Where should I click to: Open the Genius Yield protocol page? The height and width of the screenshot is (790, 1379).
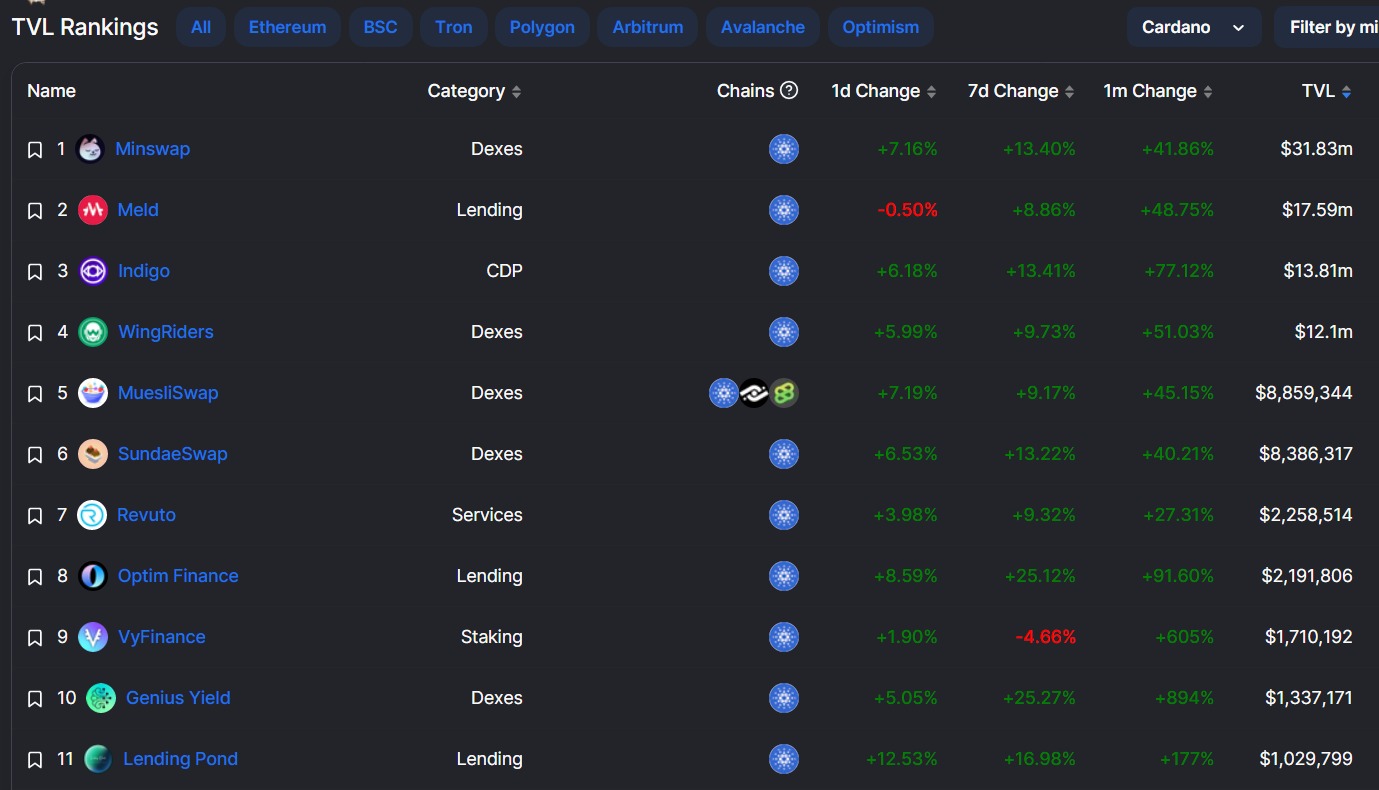coord(178,698)
